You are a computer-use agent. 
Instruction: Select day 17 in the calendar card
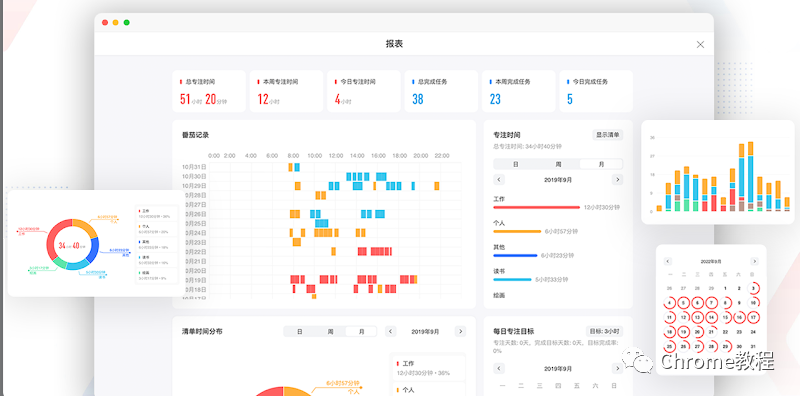[753, 317]
